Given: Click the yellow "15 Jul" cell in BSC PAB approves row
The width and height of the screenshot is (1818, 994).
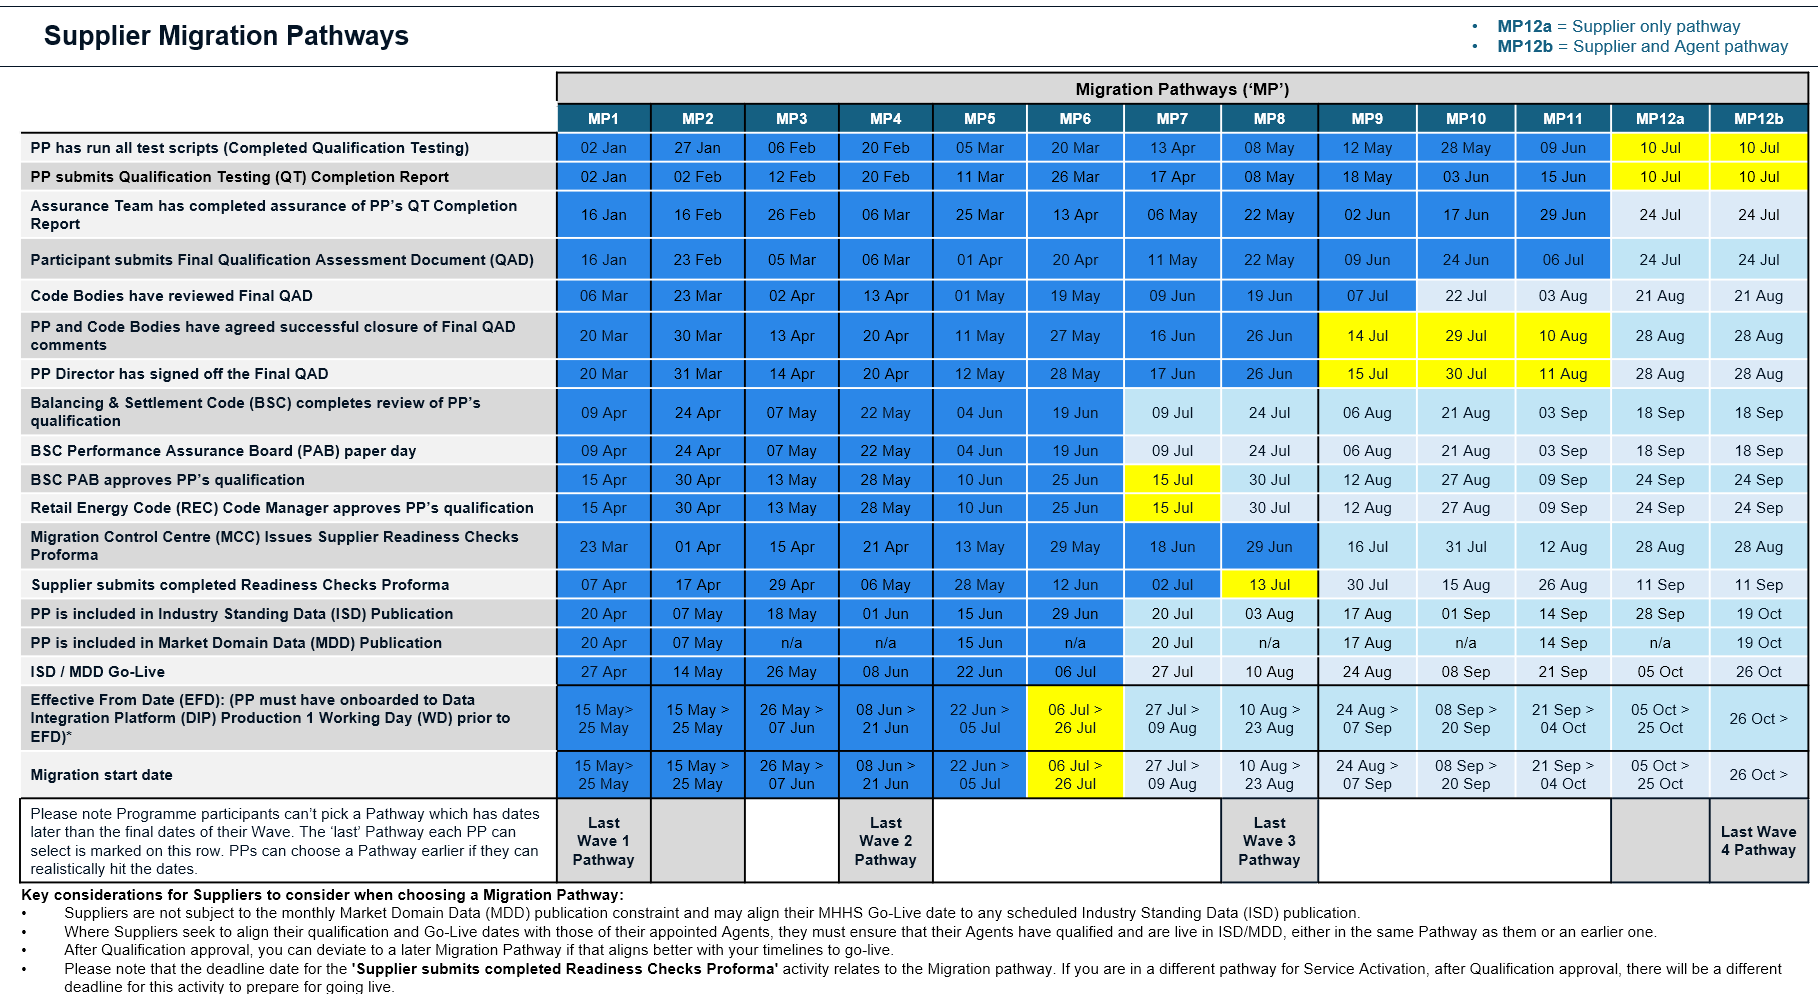Looking at the screenshot, I should [1172, 480].
